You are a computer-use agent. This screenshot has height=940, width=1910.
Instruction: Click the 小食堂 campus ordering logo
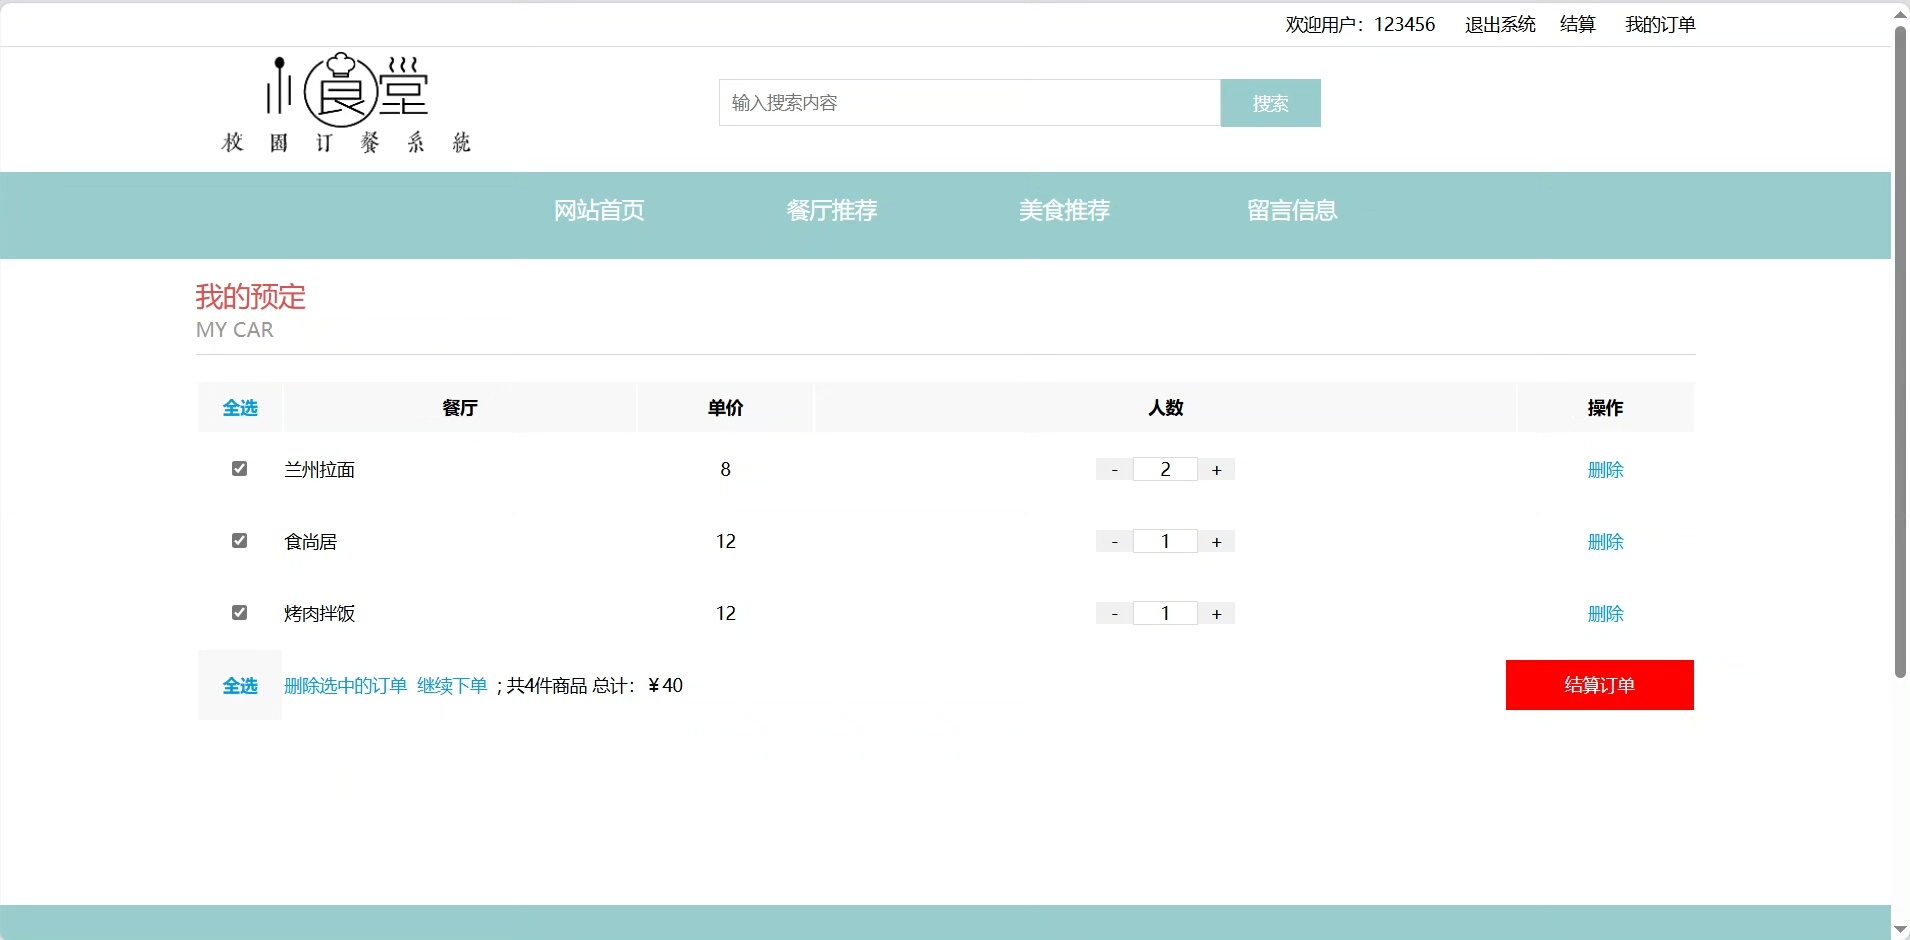click(x=346, y=104)
